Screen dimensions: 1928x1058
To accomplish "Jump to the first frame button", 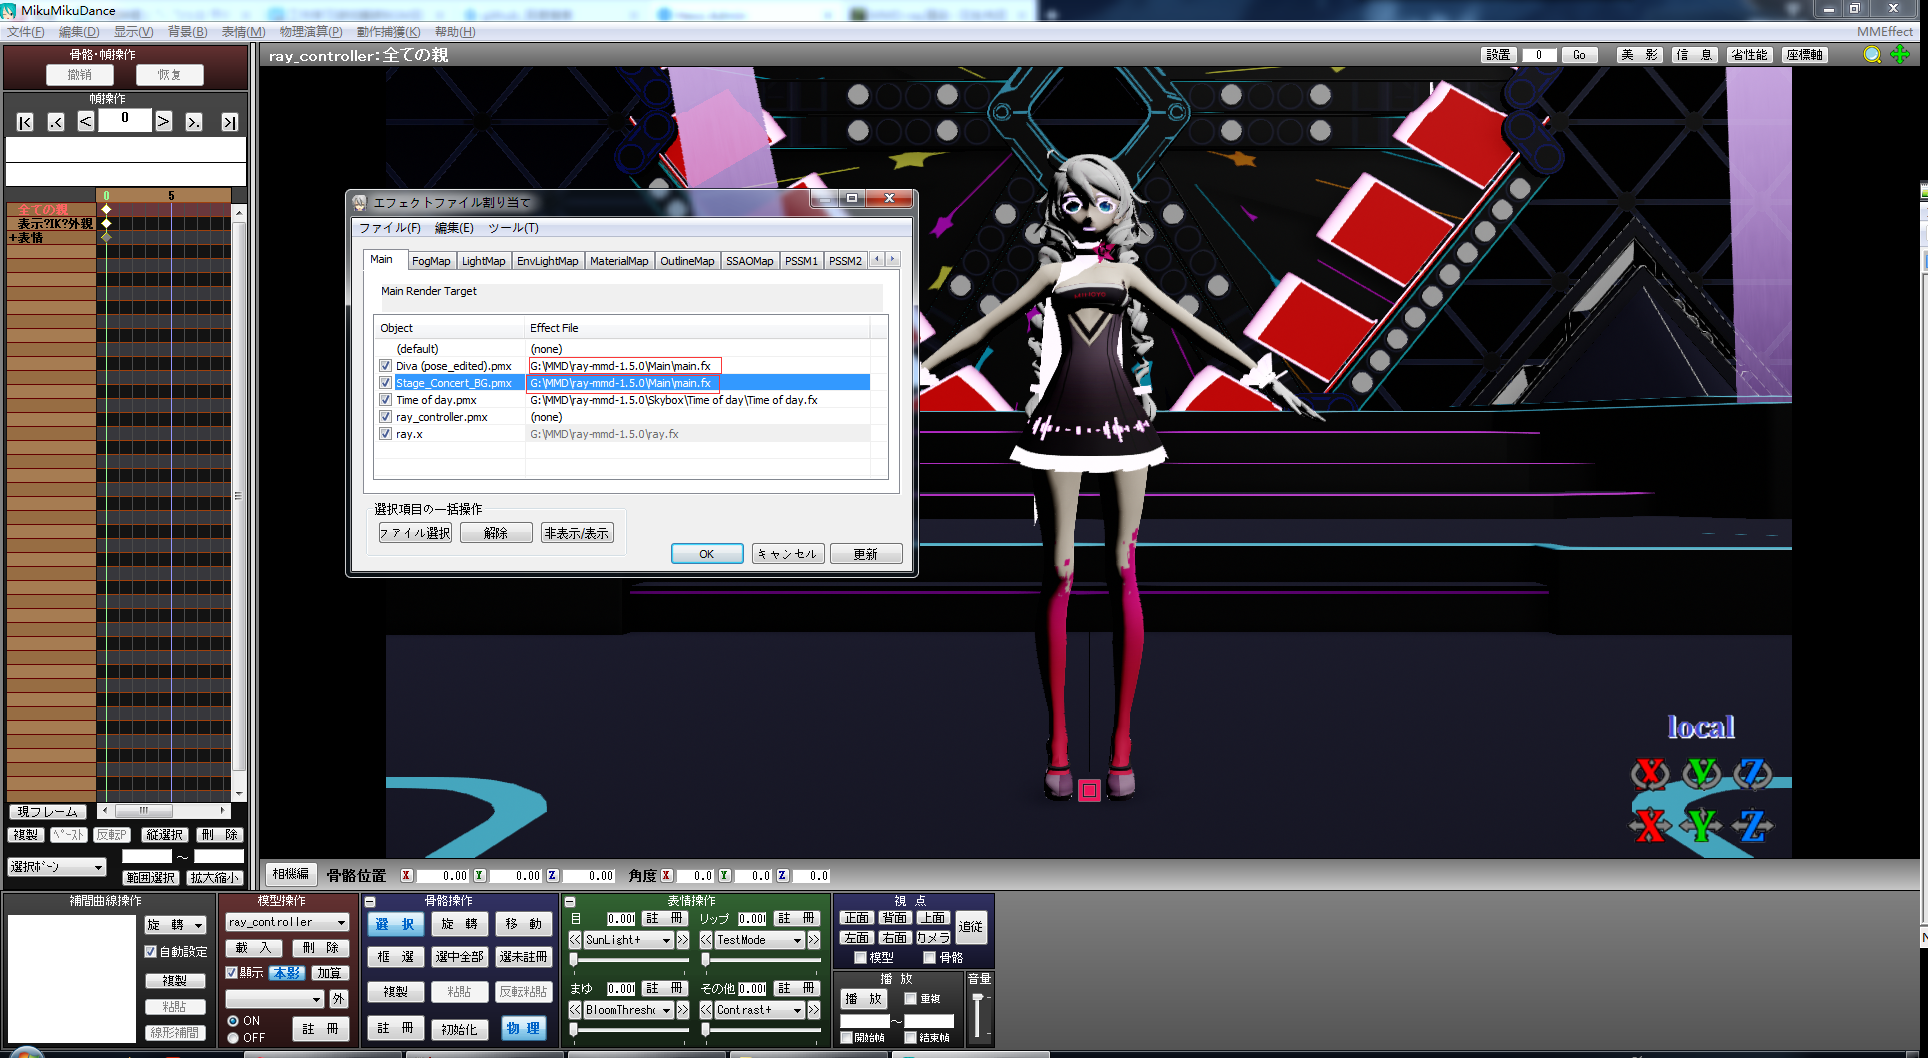I will tap(25, 122).
